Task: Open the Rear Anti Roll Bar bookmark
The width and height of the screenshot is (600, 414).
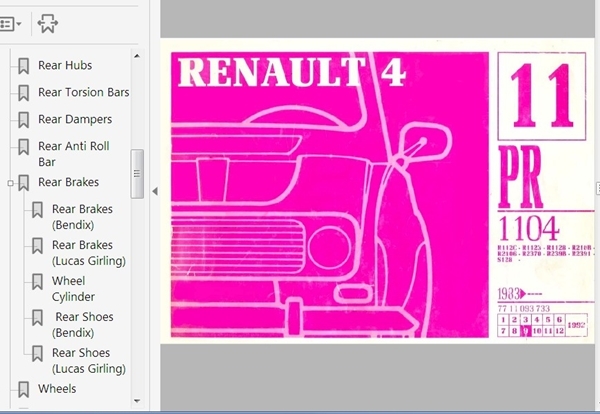Action: click(74, 154)
